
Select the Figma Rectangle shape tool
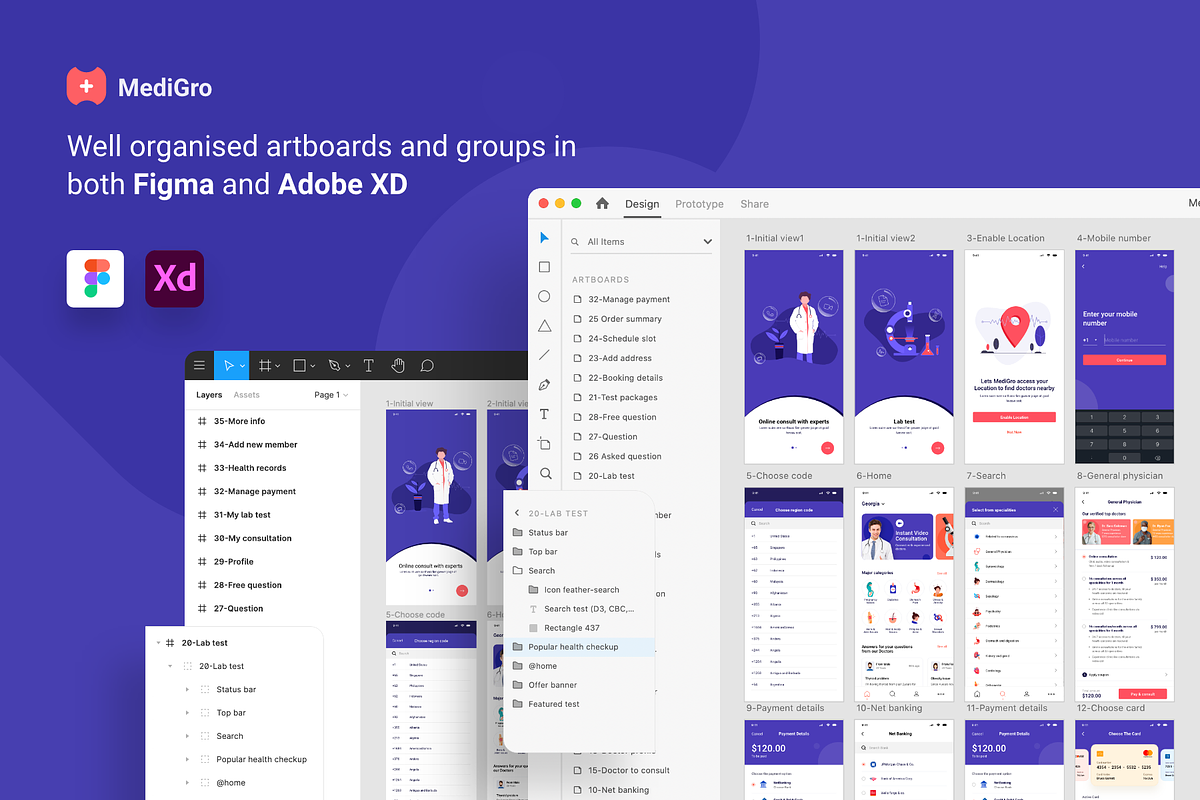[301, 366]
